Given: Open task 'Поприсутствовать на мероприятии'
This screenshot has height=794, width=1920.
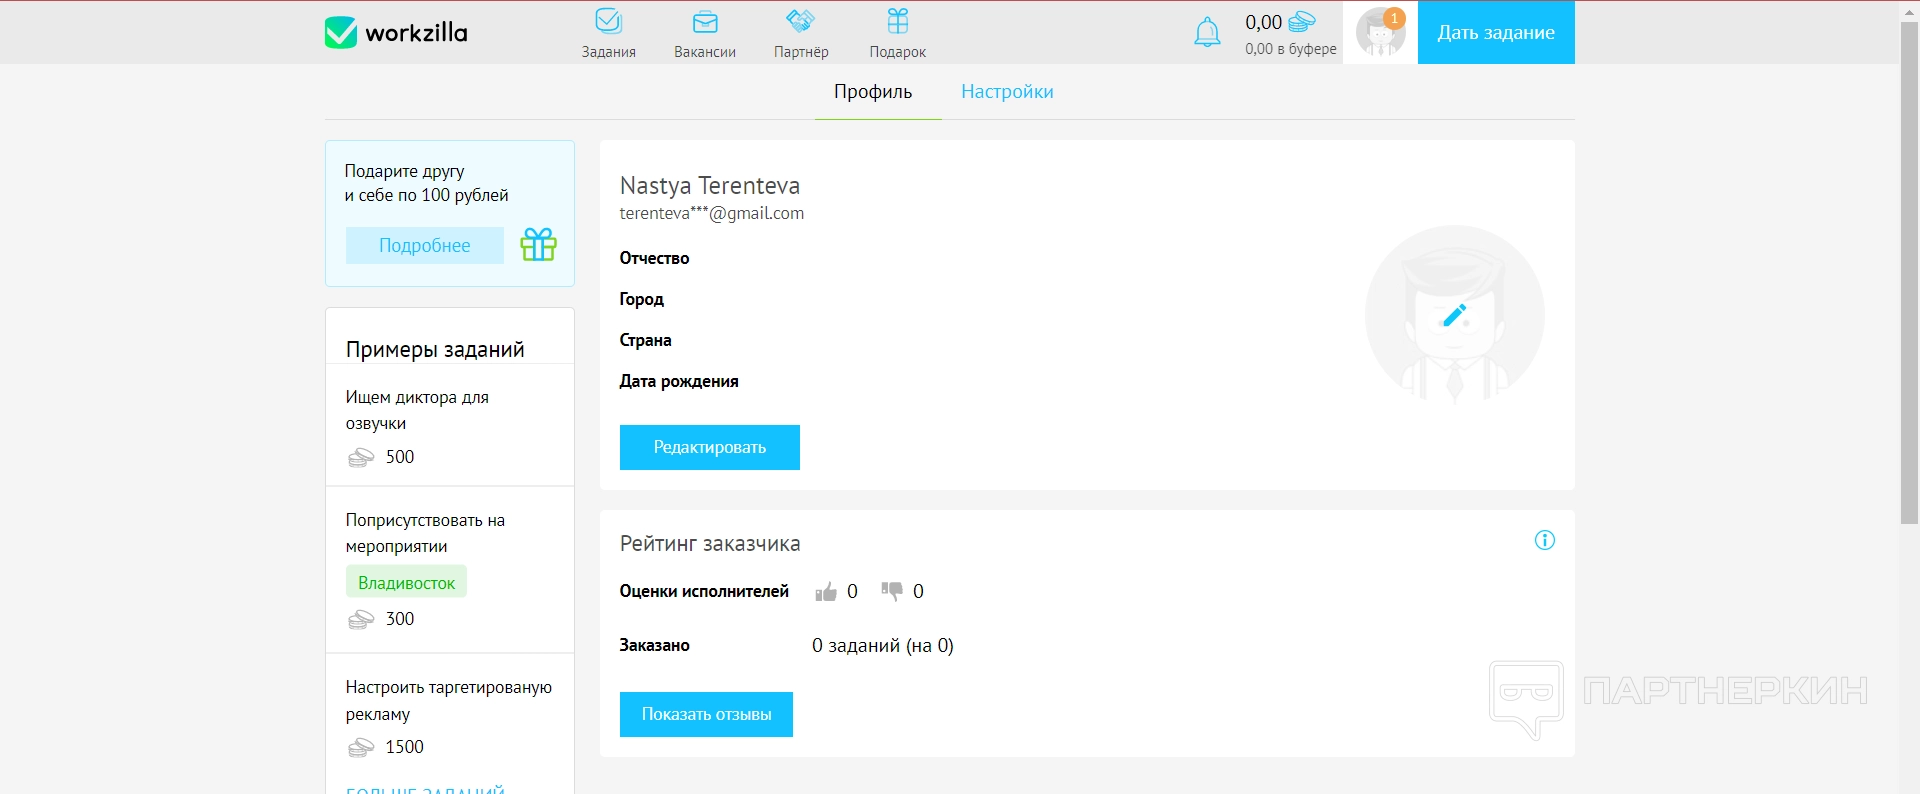Looking at the screenshot, I should pos(425,533).
